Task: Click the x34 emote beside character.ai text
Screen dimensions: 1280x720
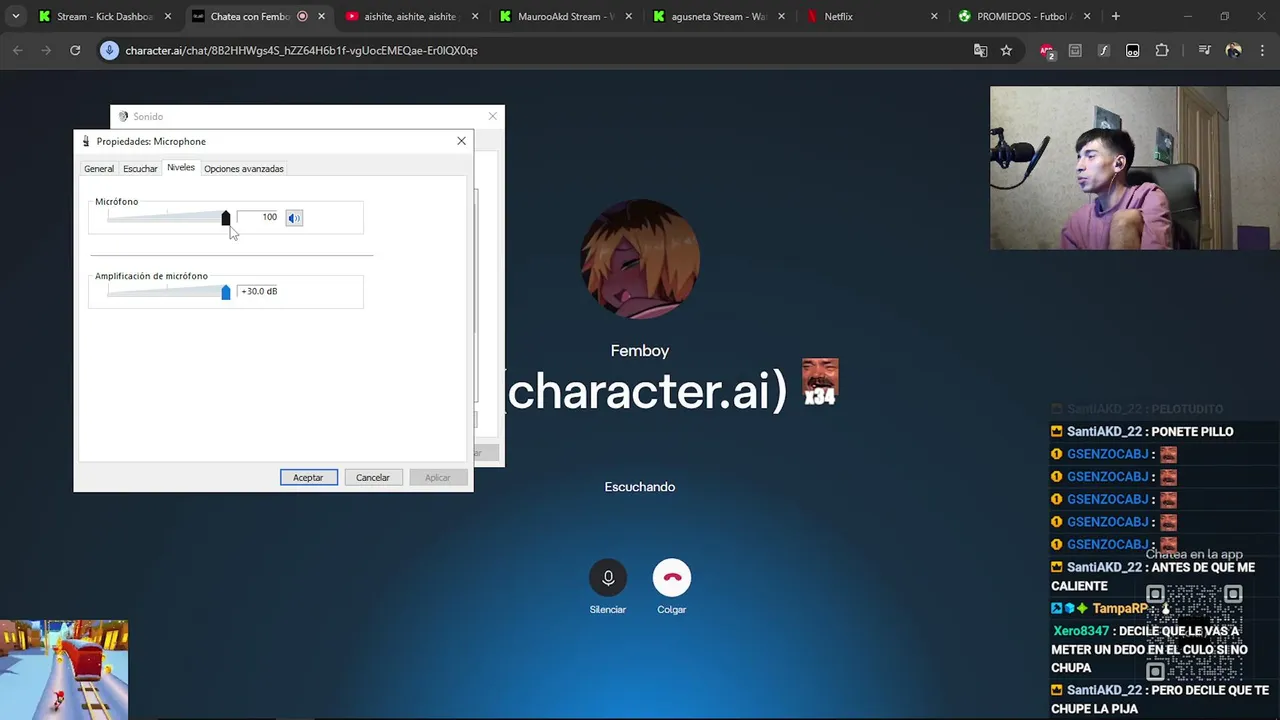Action: point(820,382)
